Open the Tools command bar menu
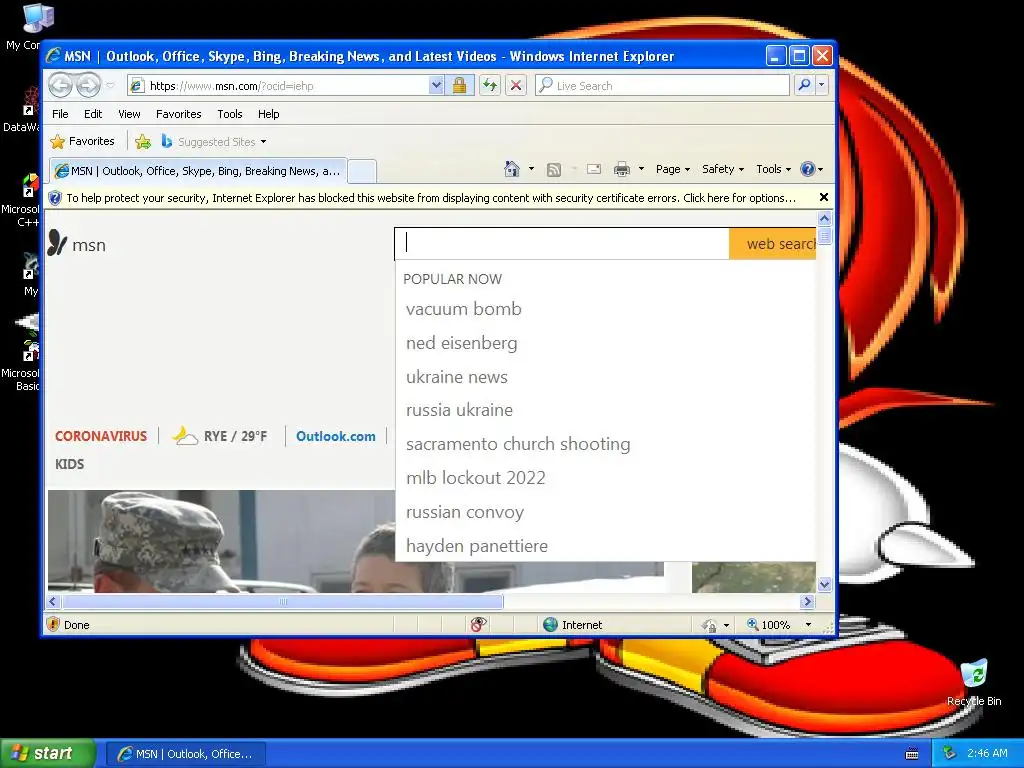The width and height of the screenshot is (1024, 768). (773, 169)
